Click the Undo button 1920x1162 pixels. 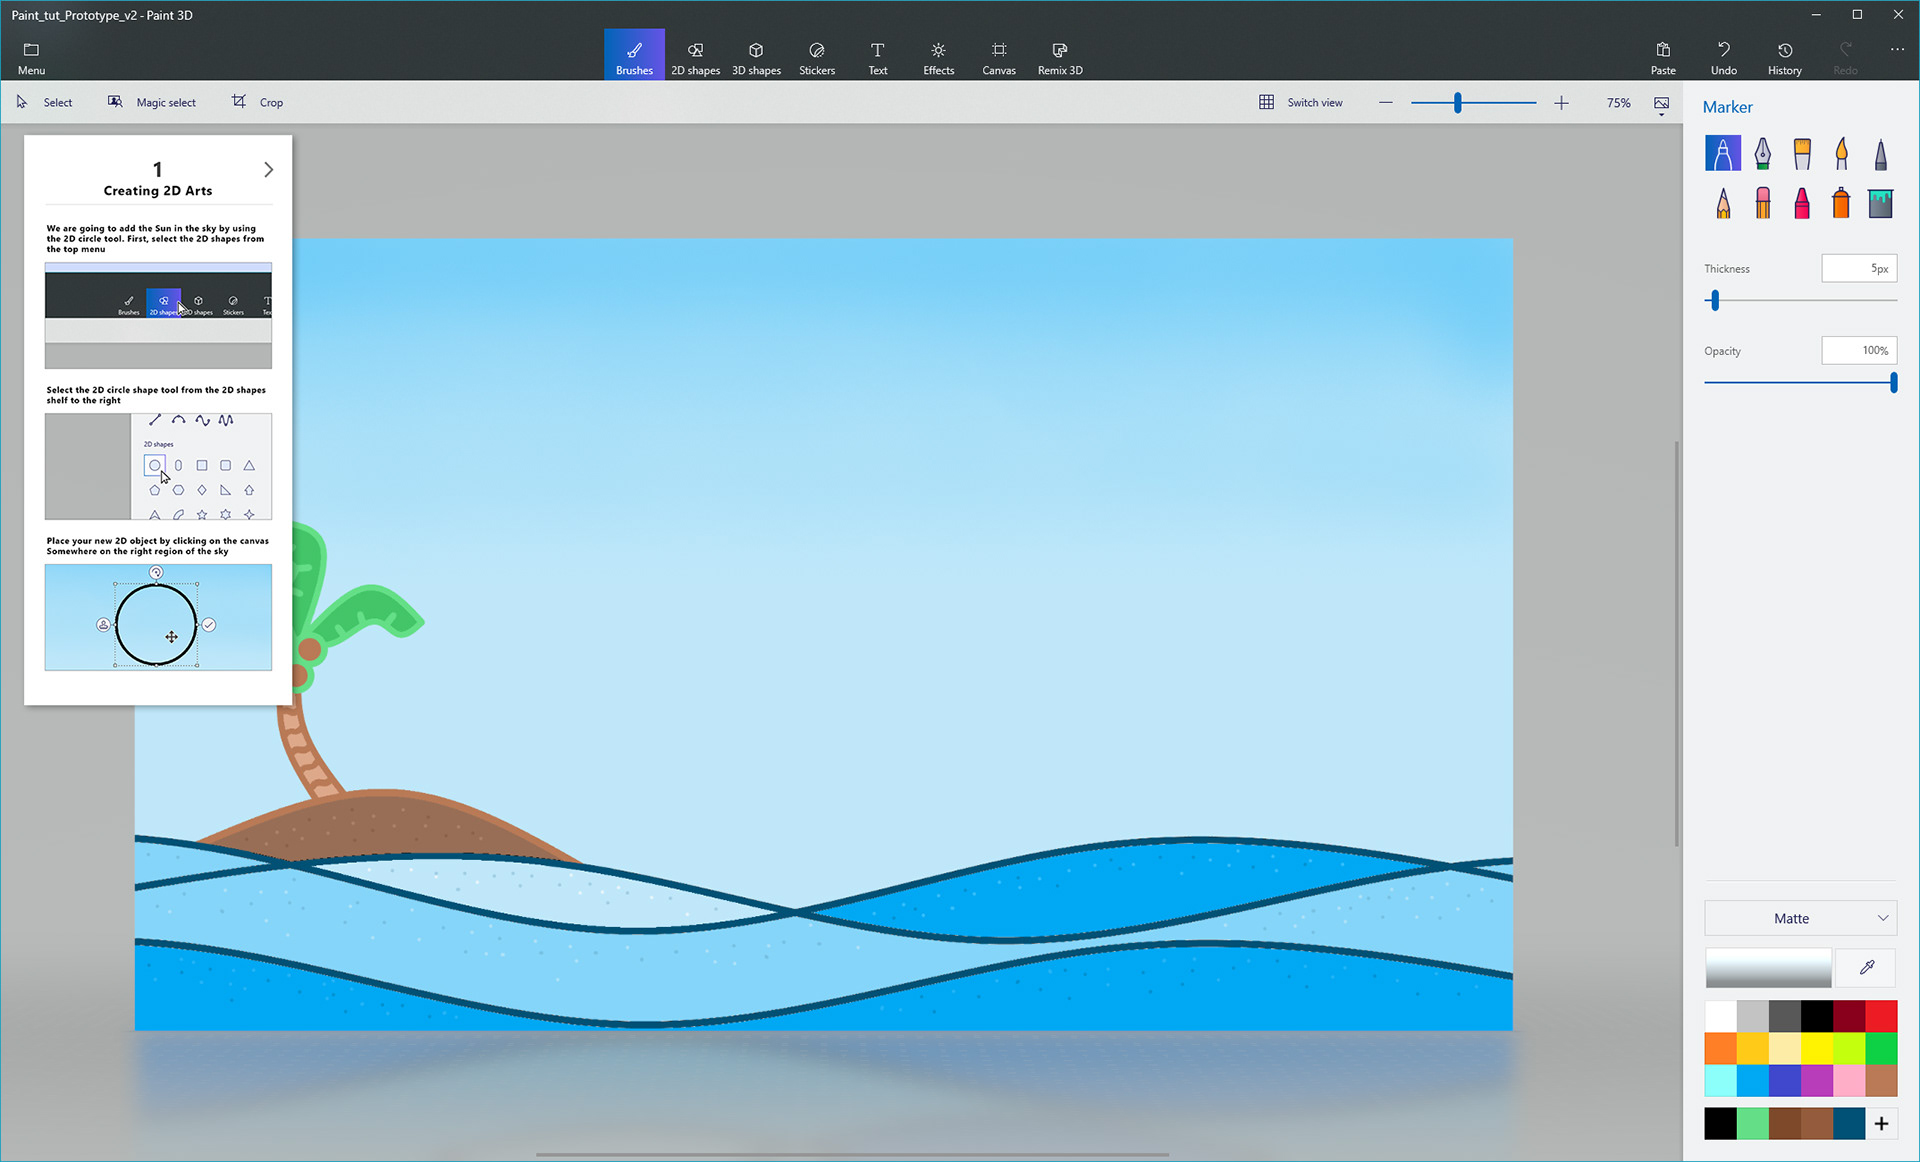[1723, 57]
